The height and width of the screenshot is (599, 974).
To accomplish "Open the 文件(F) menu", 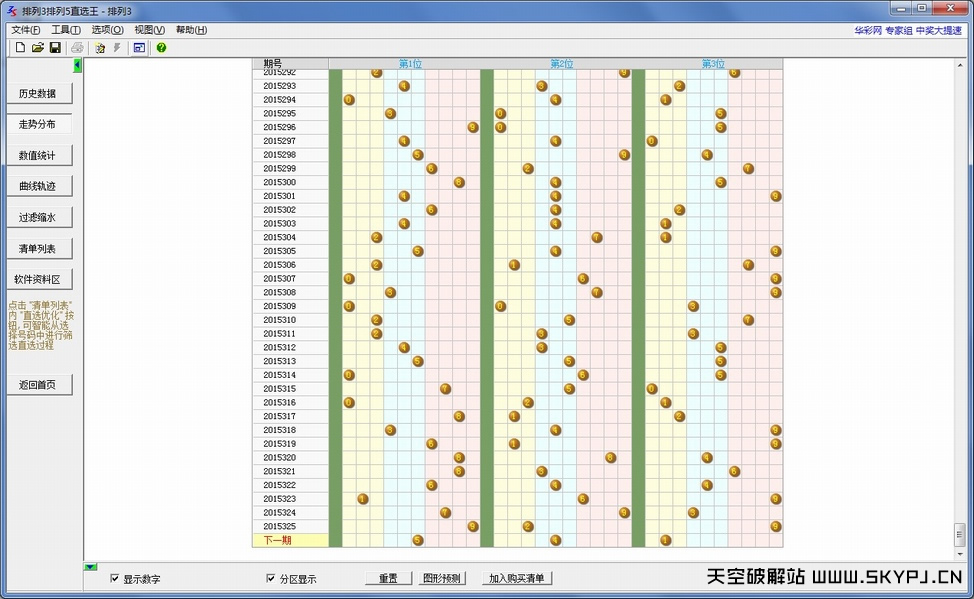I will 26,30.
